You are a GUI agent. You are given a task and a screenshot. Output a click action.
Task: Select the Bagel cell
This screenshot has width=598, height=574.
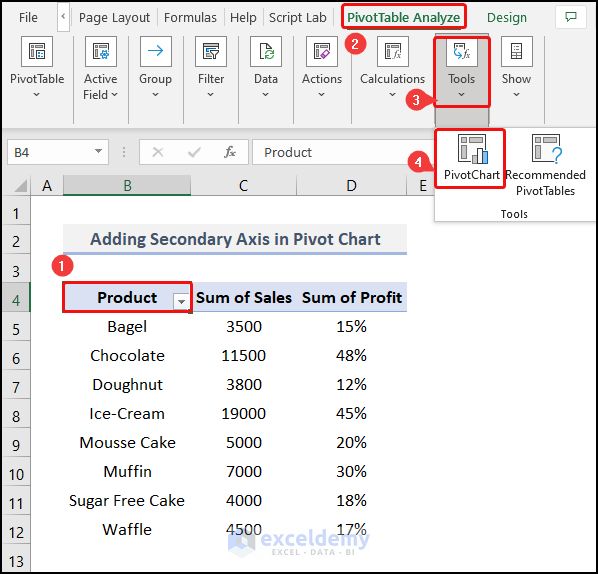pos(127,326)
